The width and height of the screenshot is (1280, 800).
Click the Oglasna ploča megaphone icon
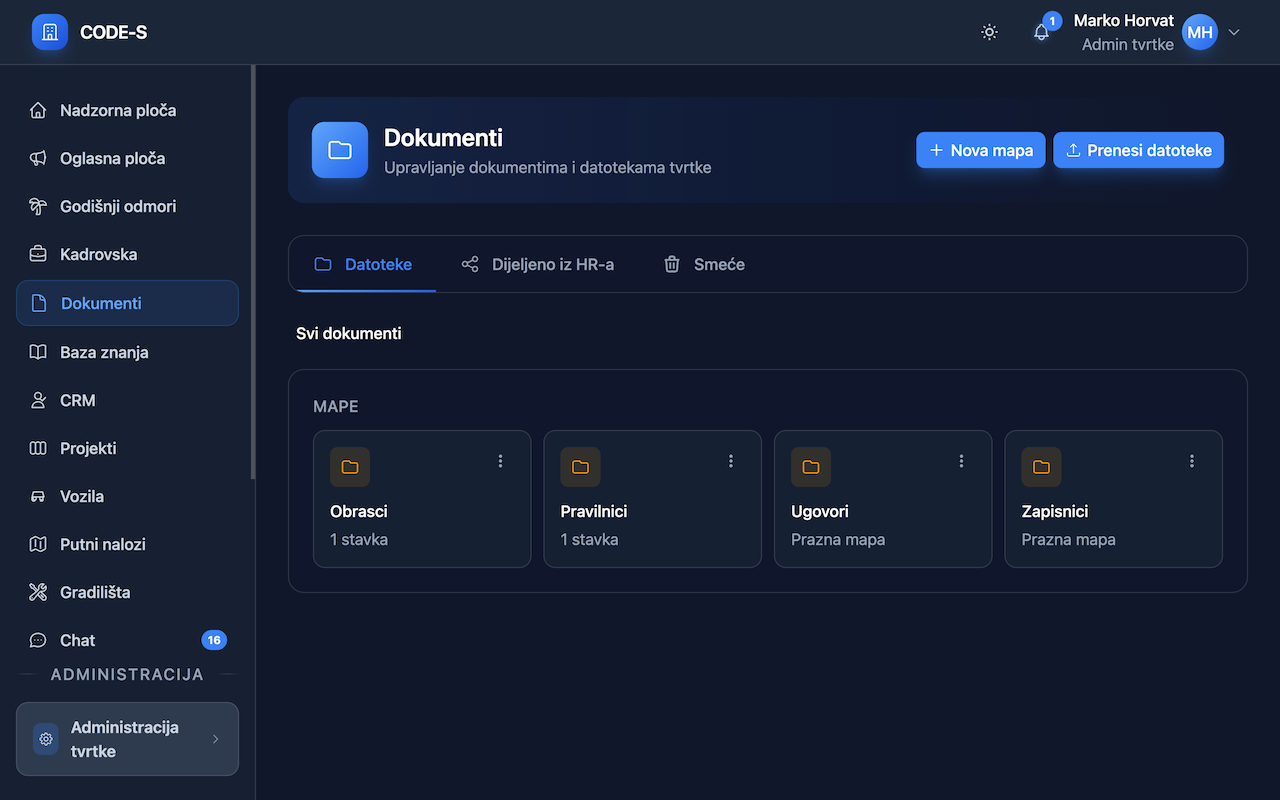coord(38,158)
